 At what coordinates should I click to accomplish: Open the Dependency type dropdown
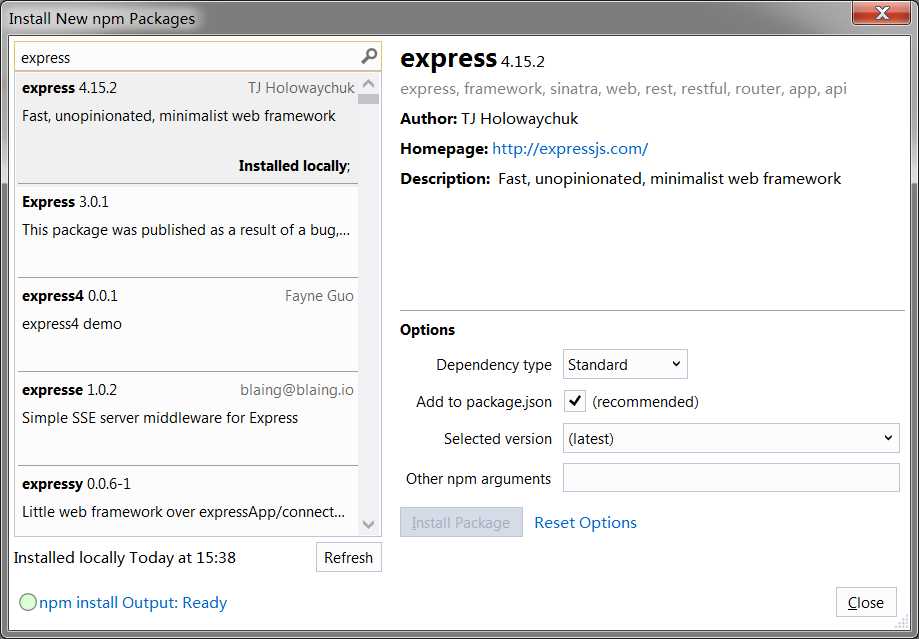(x=625, y=364)
